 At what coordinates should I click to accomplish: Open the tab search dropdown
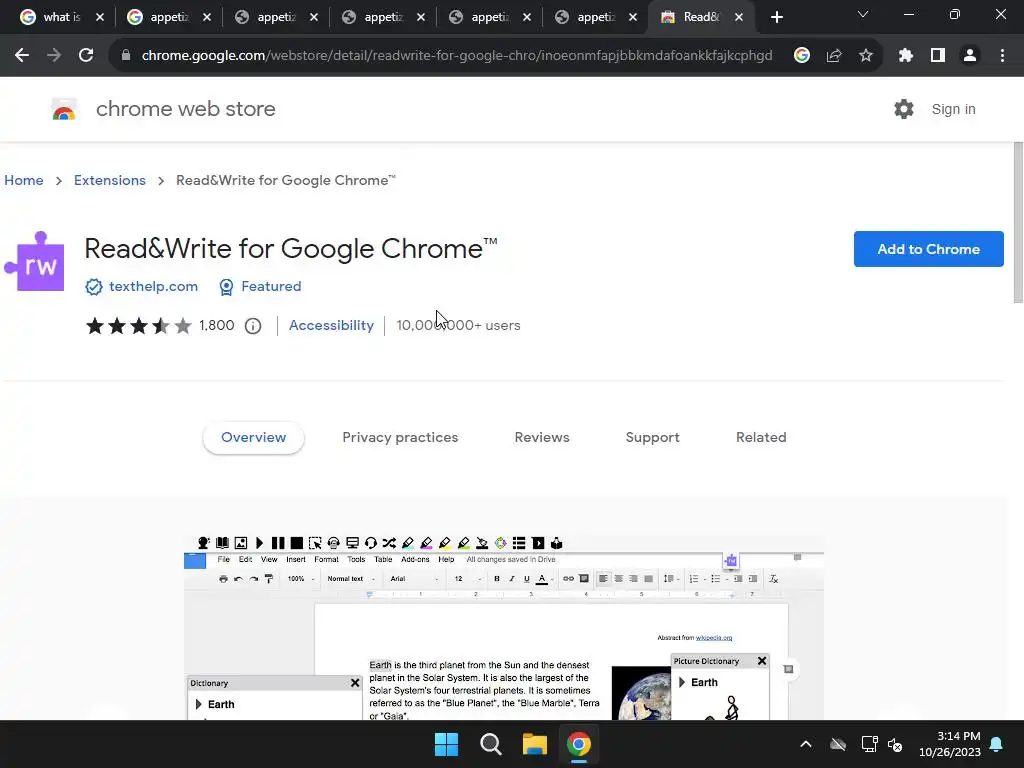863,14
